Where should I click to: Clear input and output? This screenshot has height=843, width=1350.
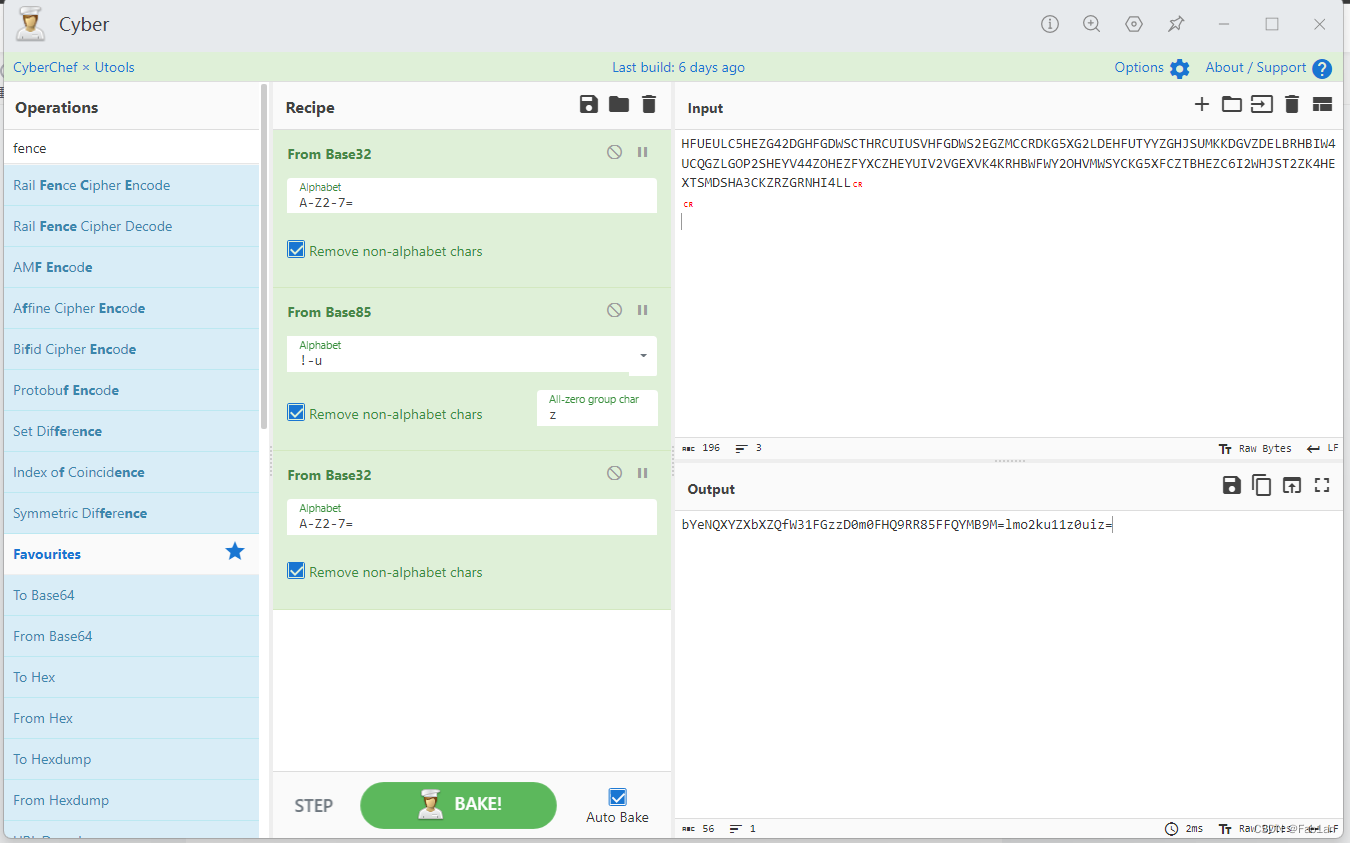coord(1292,104)
